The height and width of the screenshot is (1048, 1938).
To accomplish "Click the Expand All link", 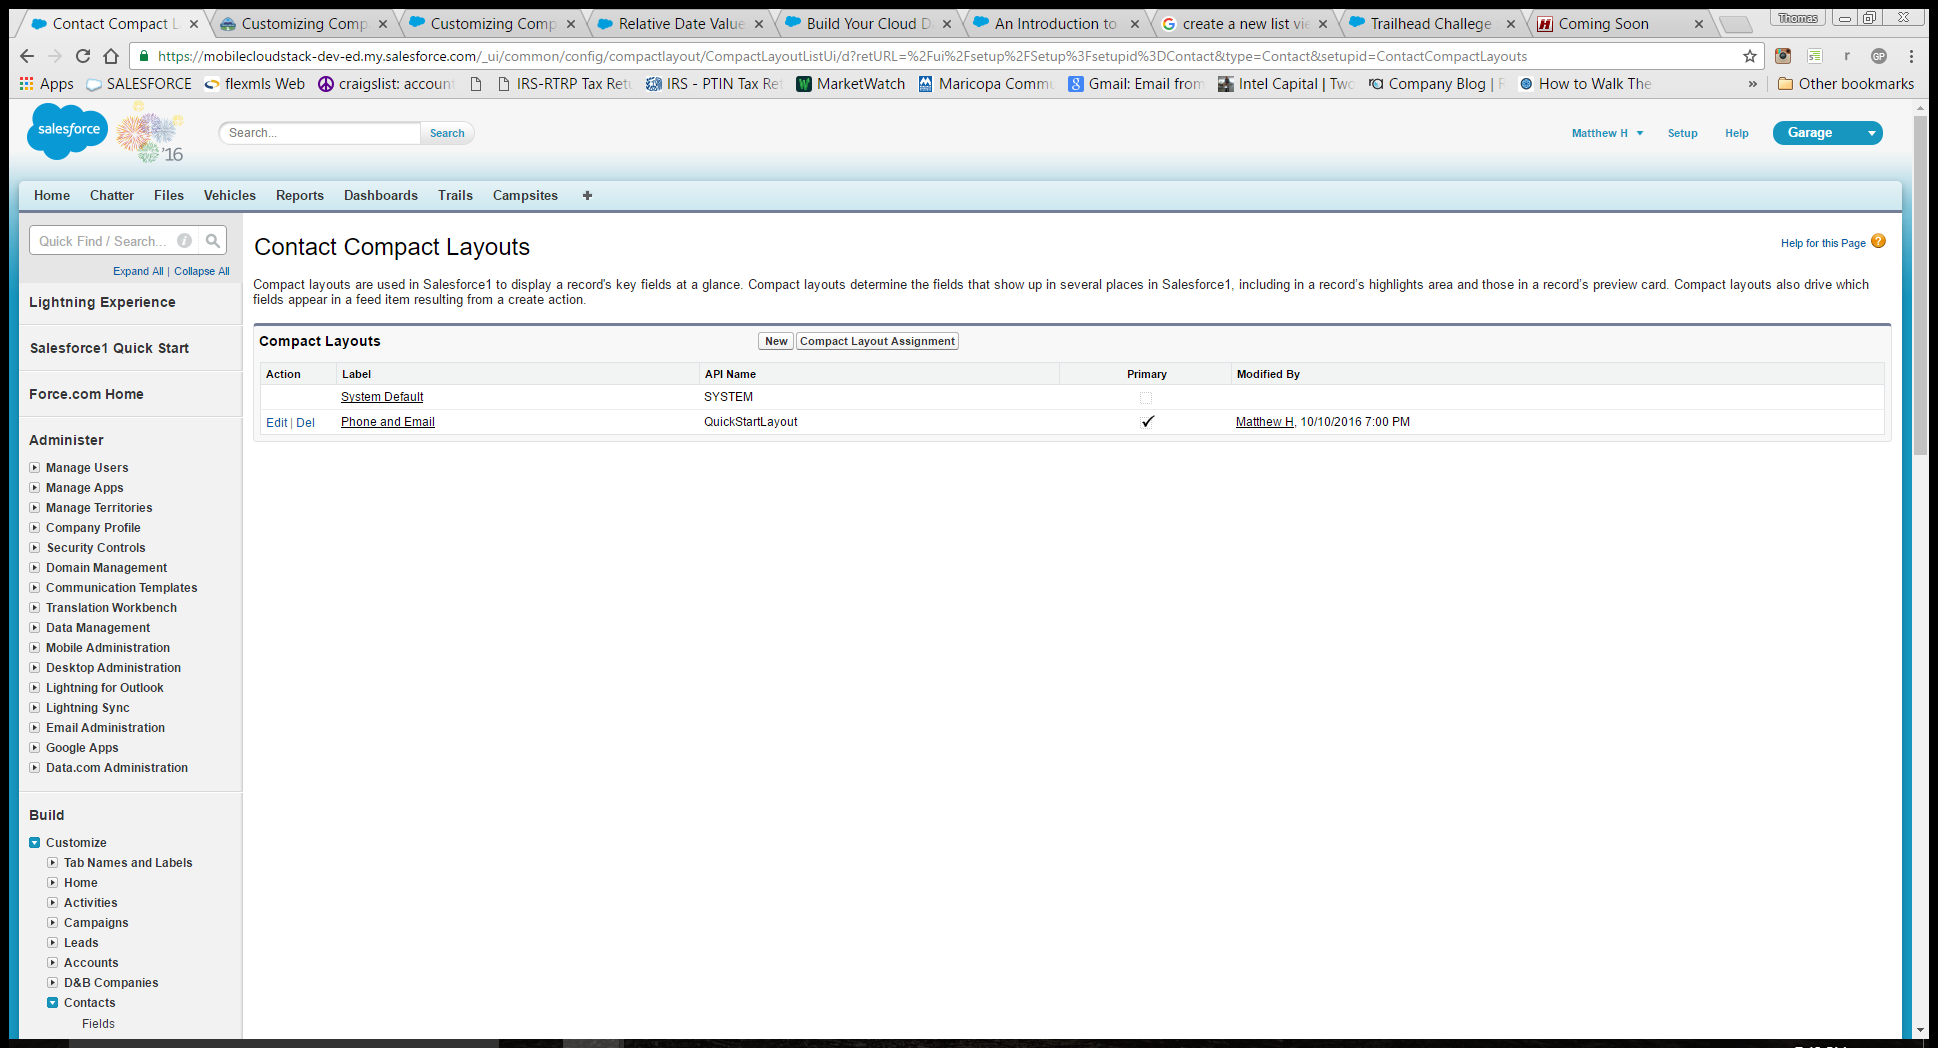I will pos(138,271).
